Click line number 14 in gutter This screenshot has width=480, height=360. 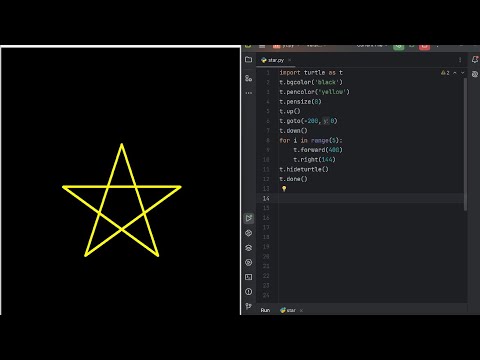(x=266, y=198)
